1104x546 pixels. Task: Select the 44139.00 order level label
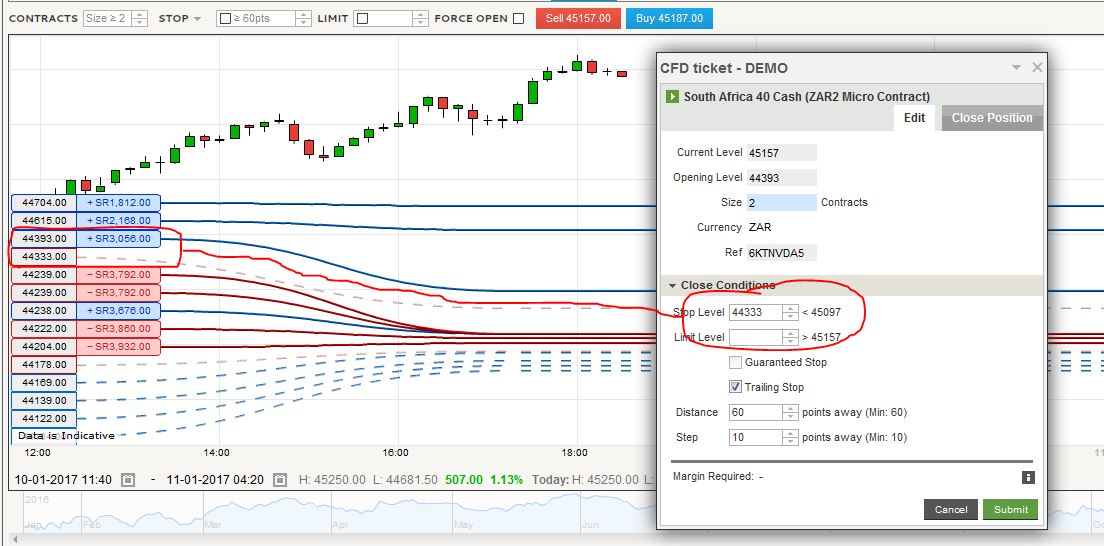click(44, 400)
